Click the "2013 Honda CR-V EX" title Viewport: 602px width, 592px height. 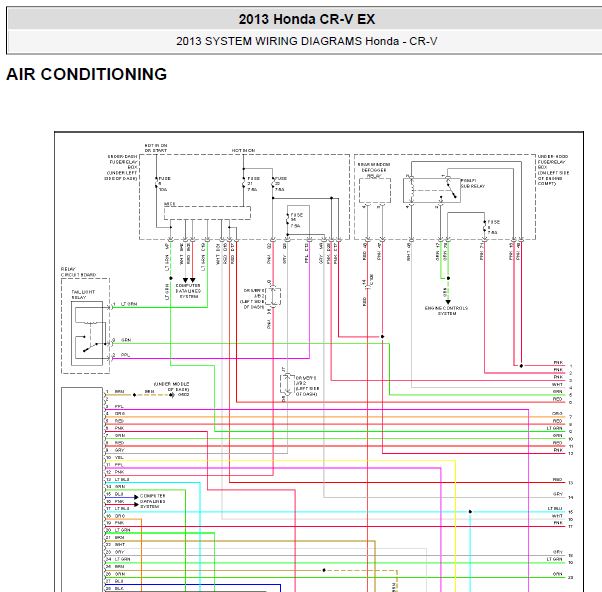307,19
